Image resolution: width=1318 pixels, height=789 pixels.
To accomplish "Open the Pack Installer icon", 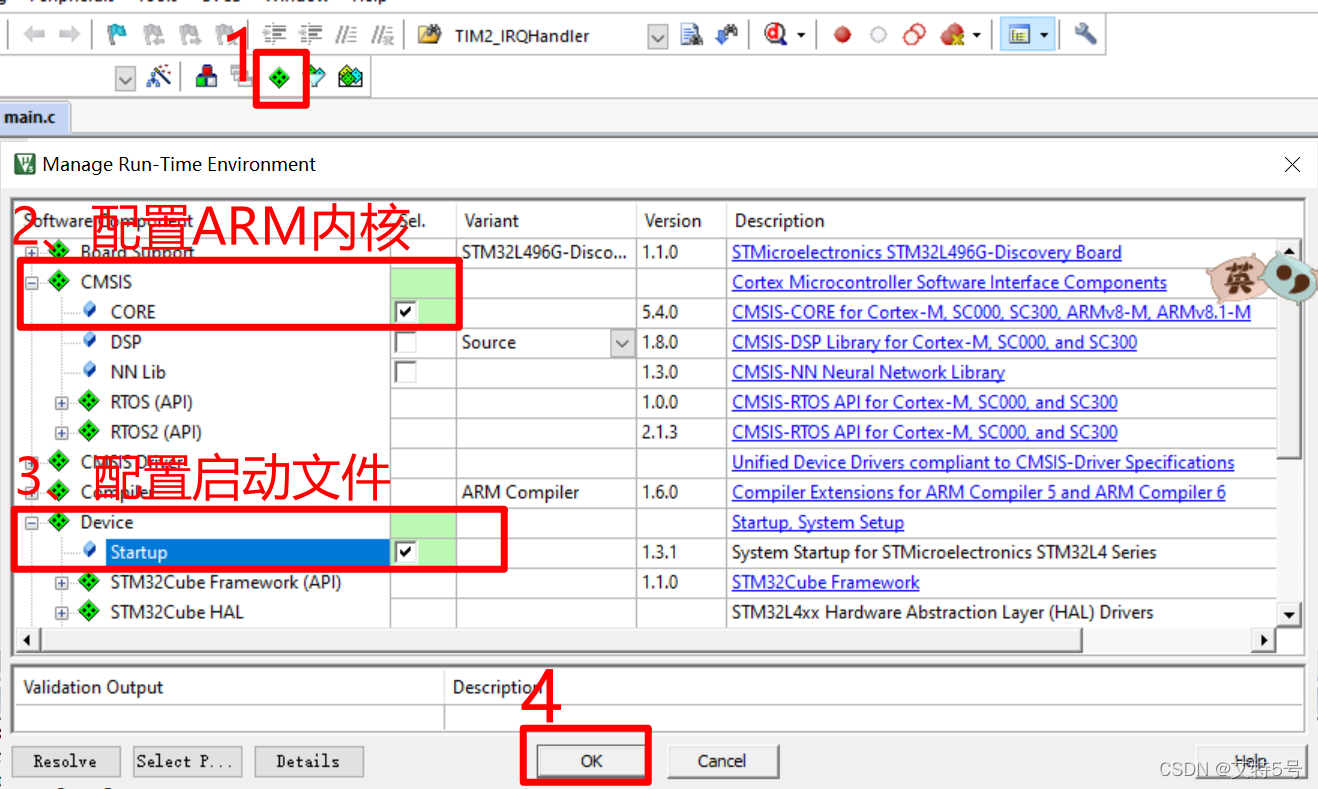I will [x=350, y=76].
